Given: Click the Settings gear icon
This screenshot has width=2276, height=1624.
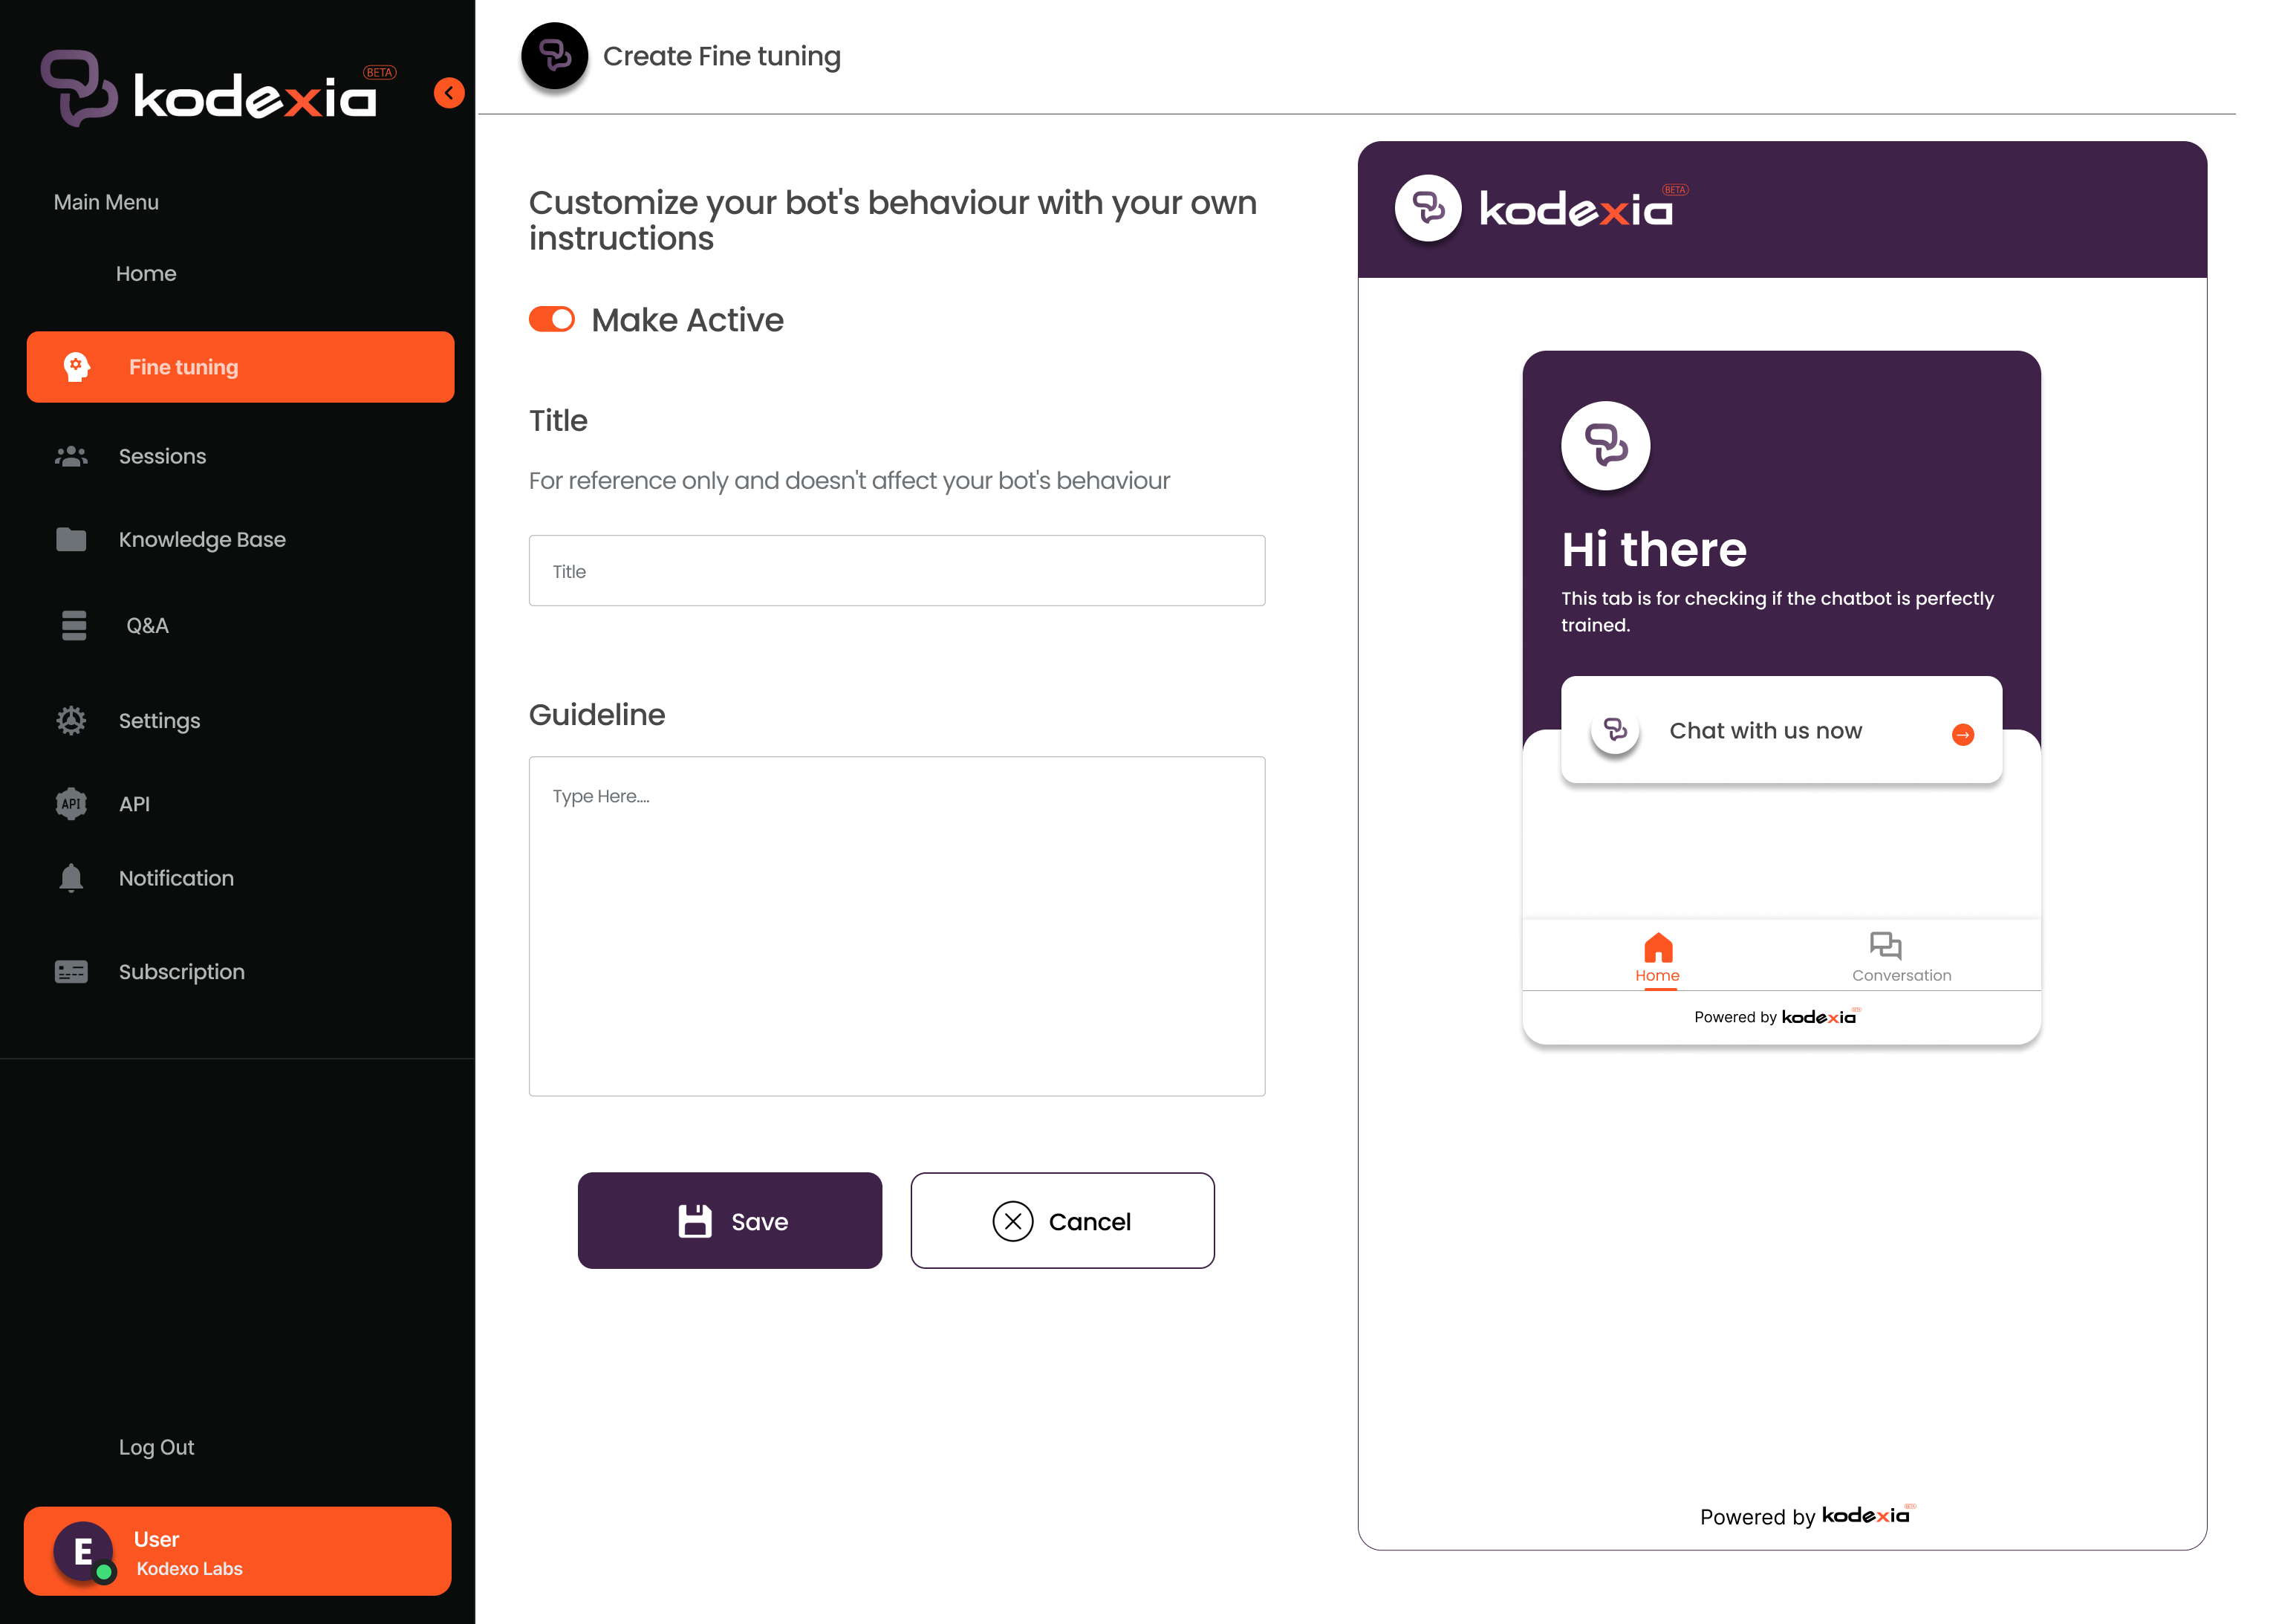Looking at the screenshot, I should (x=72, y=719).
